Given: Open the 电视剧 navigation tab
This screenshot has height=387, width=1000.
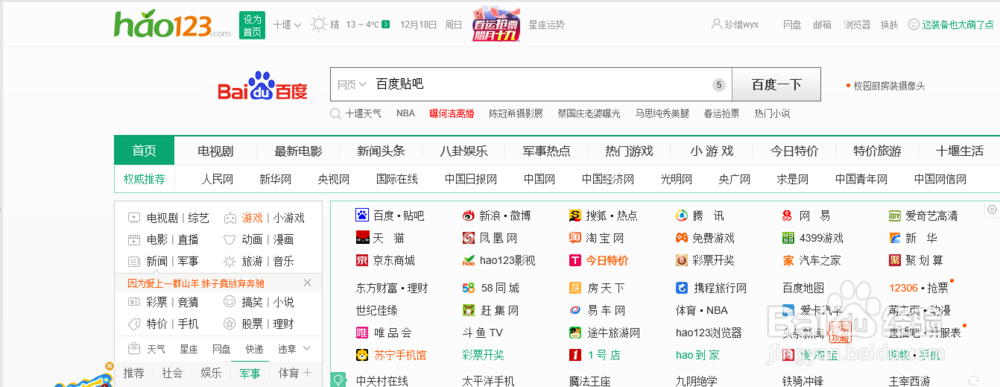Looking at the screenshot, I should coord(215,152).
